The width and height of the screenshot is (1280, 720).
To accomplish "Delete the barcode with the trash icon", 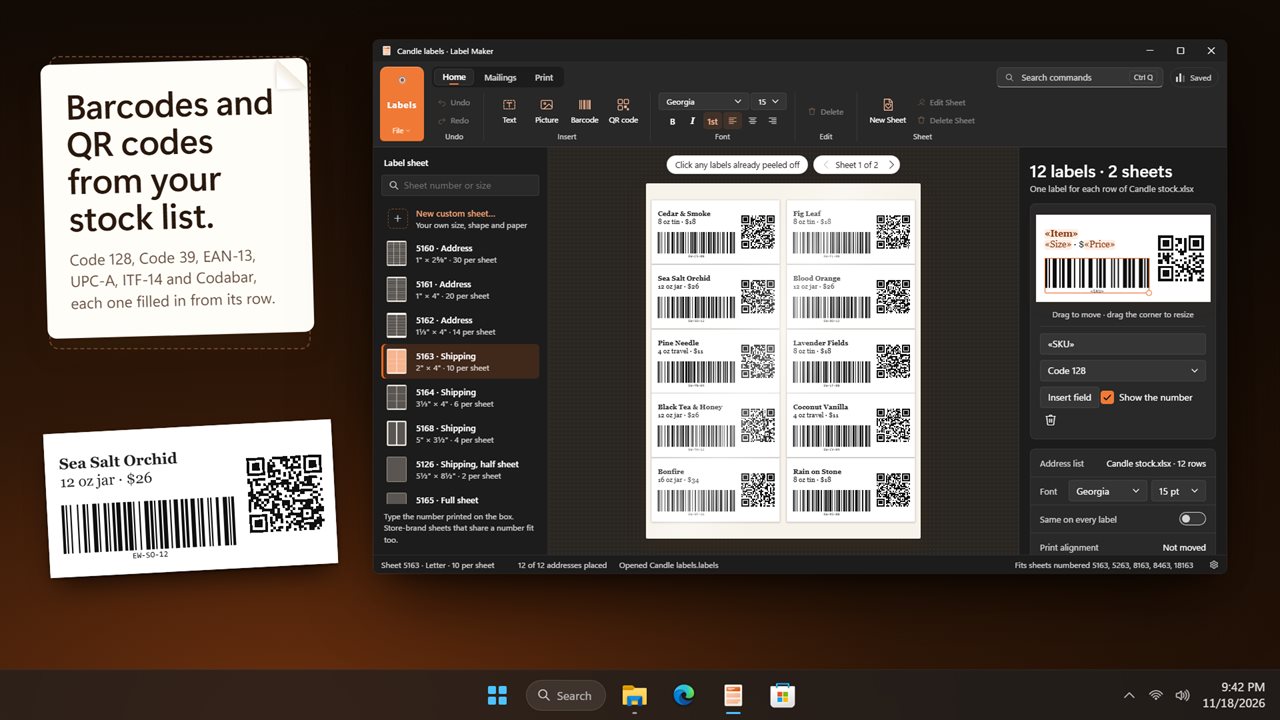I will tap(1050, 420).
